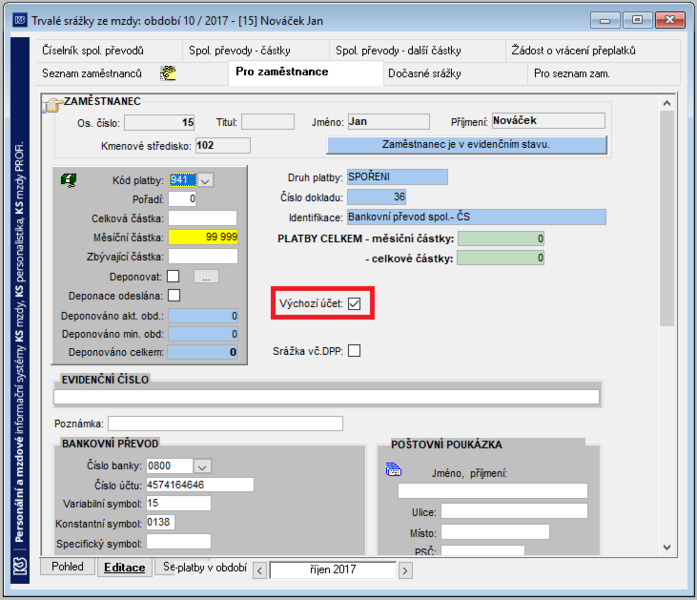Image resolution: width=697 pixels, height=600 pixels.
Task: Click the Identifikace field
Action: click(x=477, y=217)
